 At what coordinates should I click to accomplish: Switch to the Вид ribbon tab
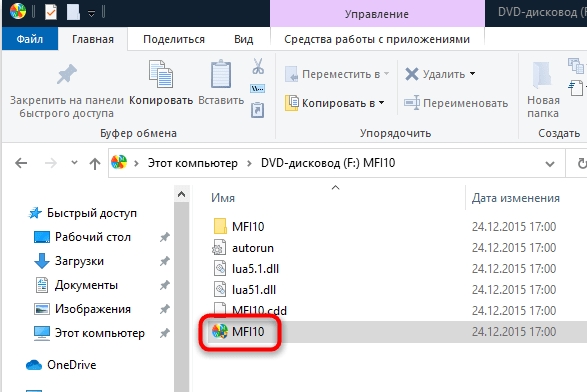pos(243,39)
